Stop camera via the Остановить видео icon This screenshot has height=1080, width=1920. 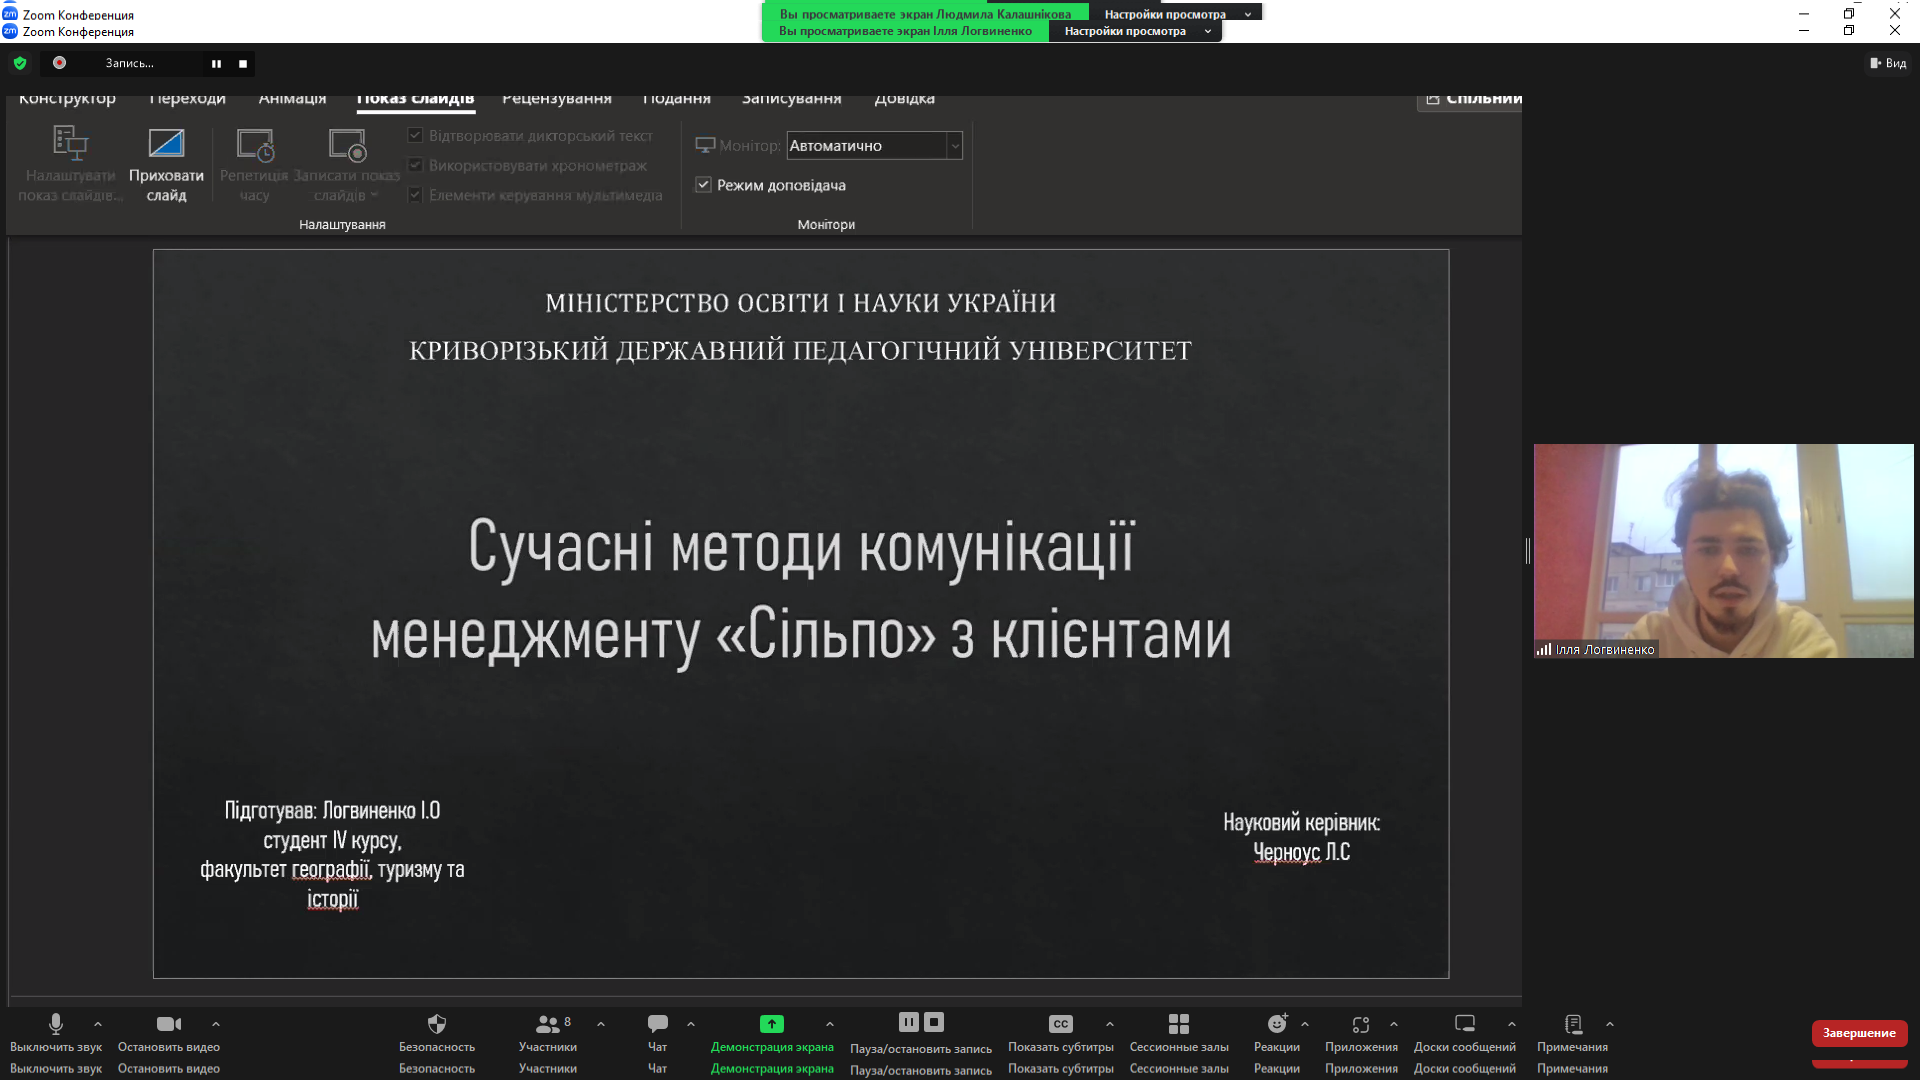(168, 1024)
